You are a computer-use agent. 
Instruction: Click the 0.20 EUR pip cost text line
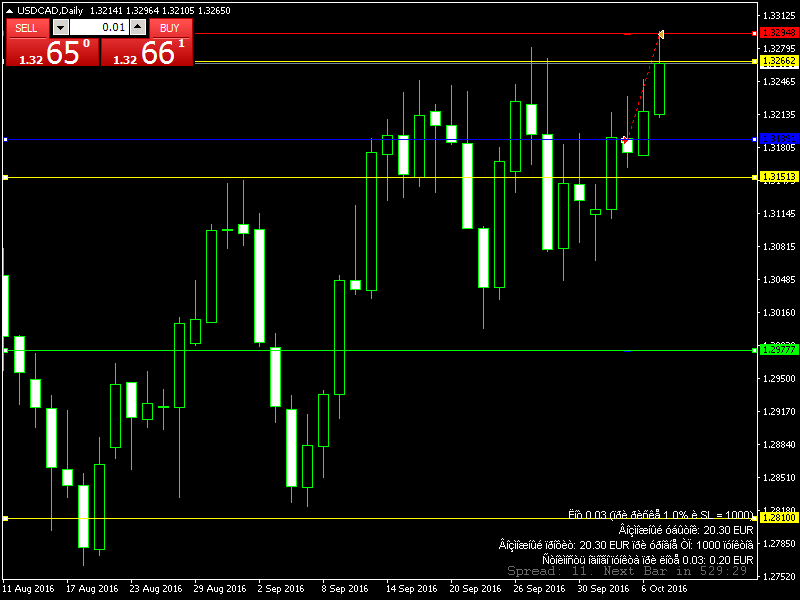click(648, 560)
